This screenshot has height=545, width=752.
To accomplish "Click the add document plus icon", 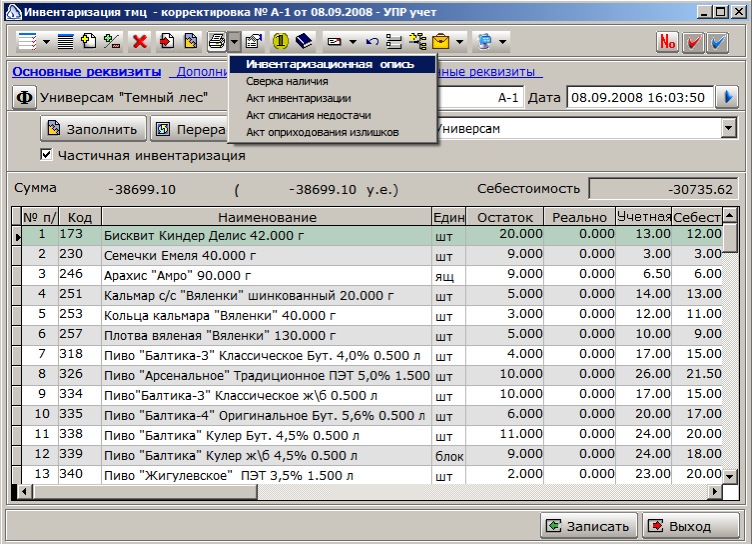I will [x=89, y=42].
